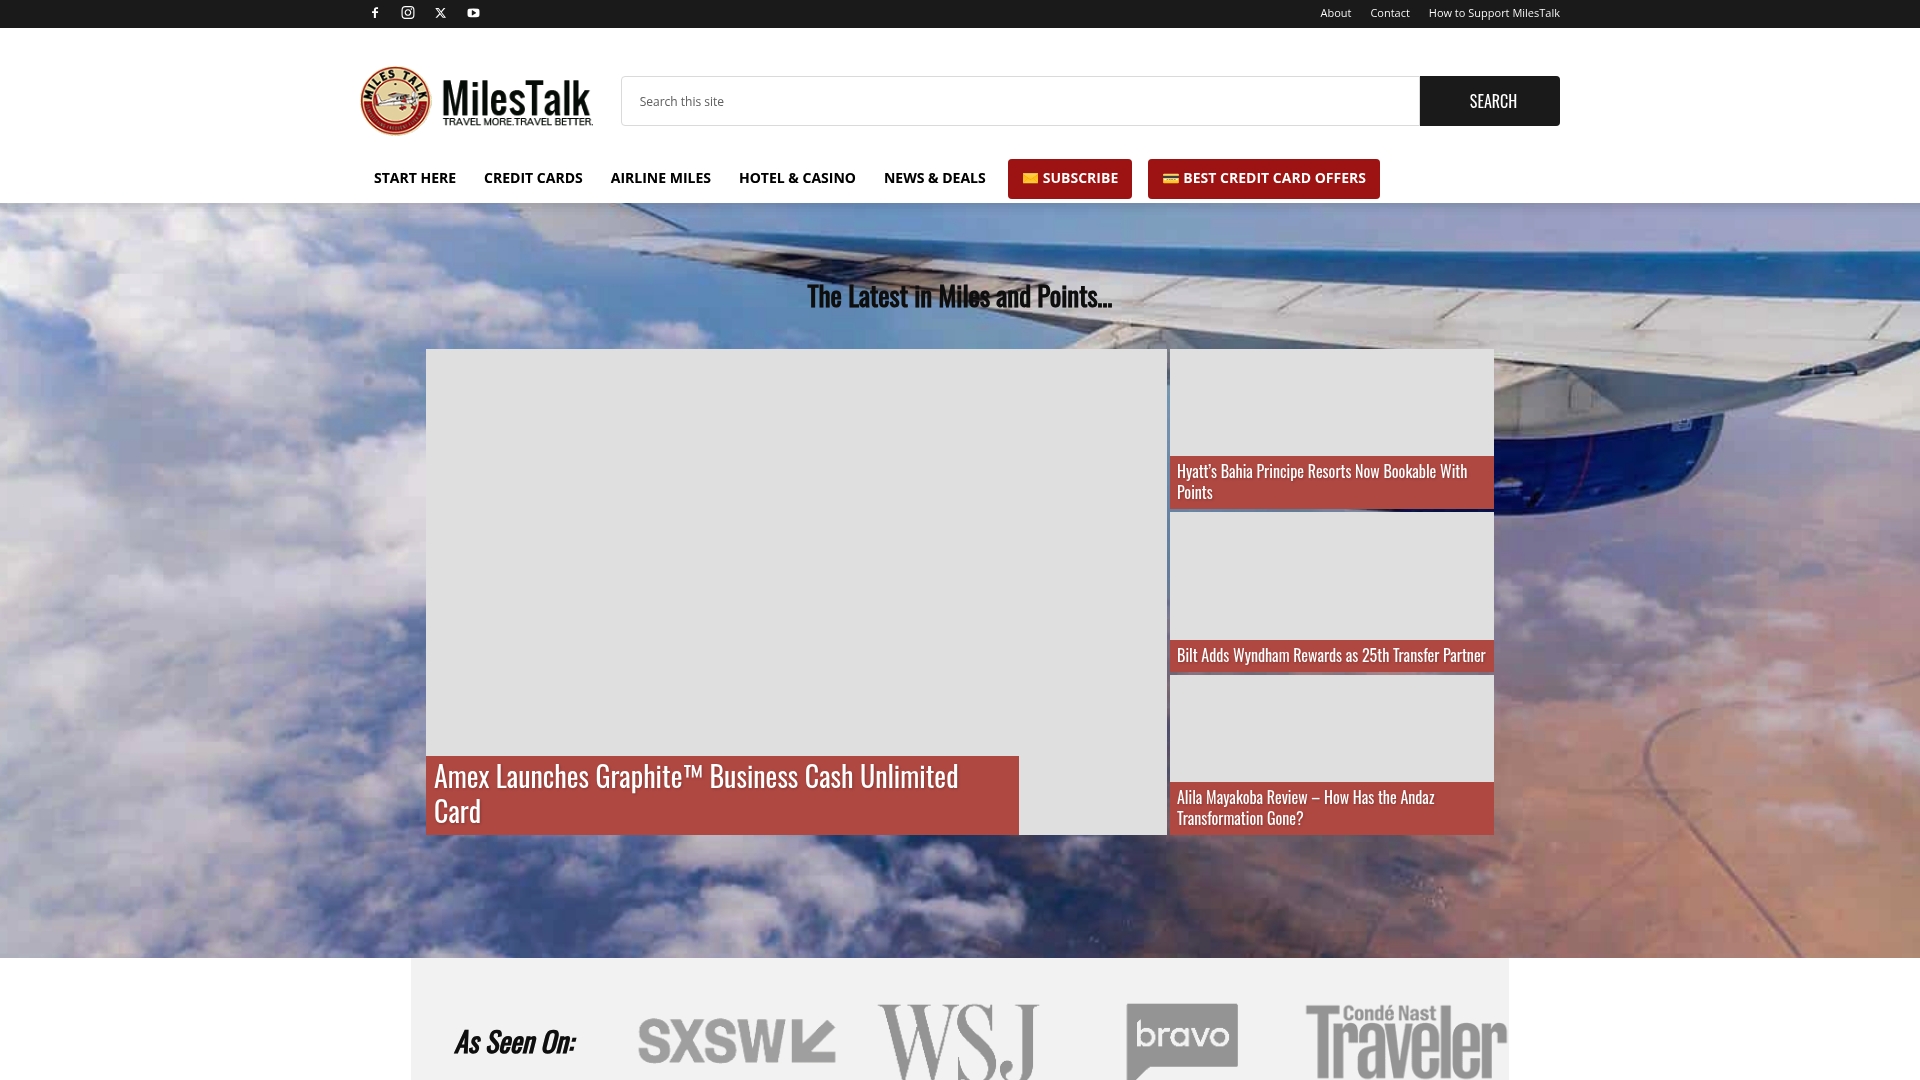Click the SXSW logo
Image resolution: width=1920 pixels, height=1080 pixels.
(x=736, y=1041)
